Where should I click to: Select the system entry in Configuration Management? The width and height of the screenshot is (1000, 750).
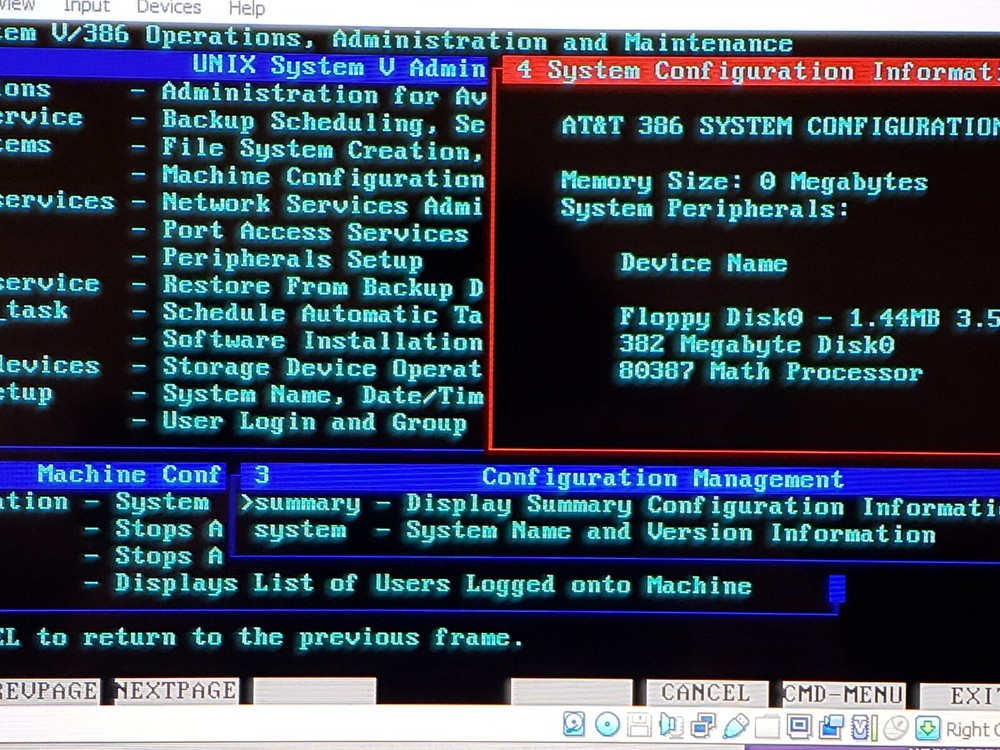coord(302,530)
